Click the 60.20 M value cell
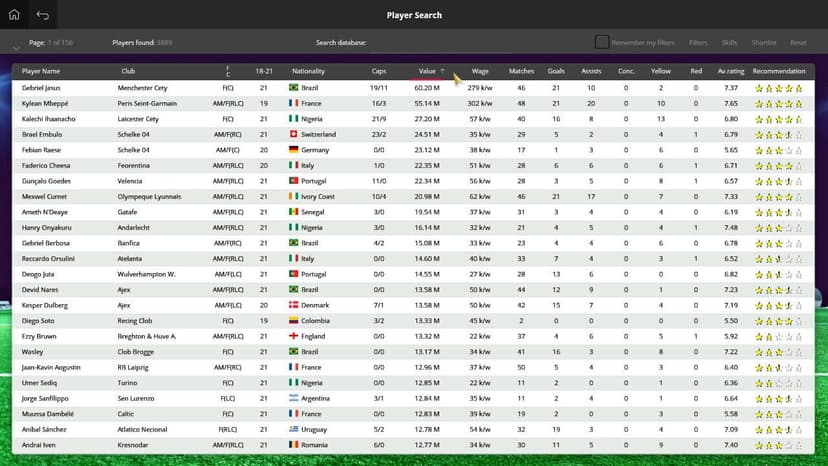The height and width of the screenshot is (466, 828). pos(427,88)
